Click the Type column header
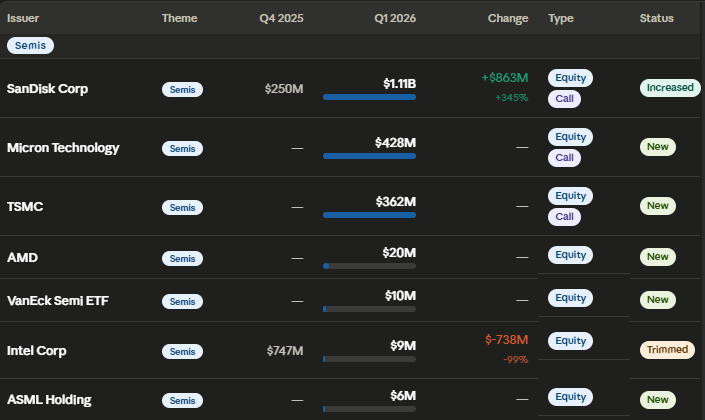705x420 pixels. point(561,18)
